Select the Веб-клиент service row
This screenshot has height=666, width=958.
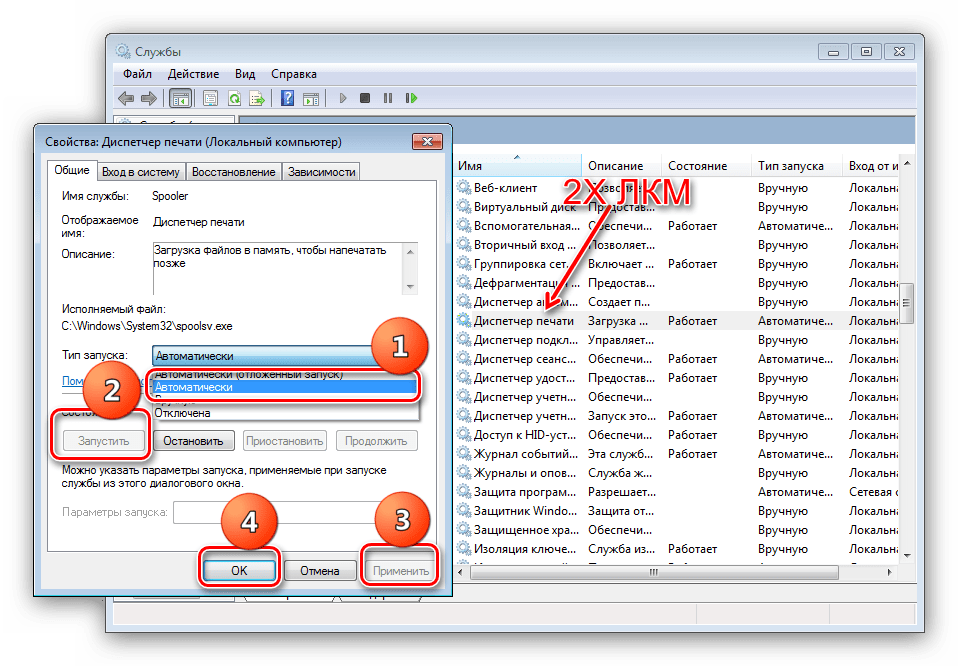505,188
